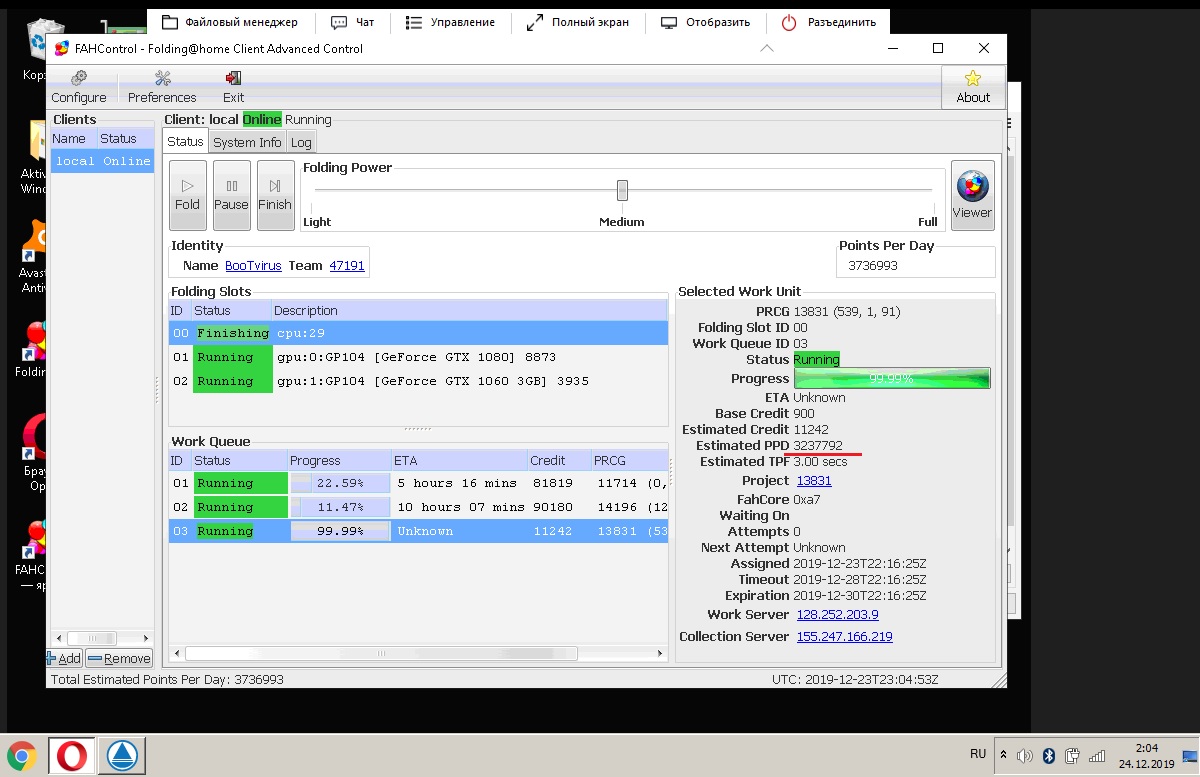
Task: Select work queue item 01 at 22.59%
Action: coord(418,483)
